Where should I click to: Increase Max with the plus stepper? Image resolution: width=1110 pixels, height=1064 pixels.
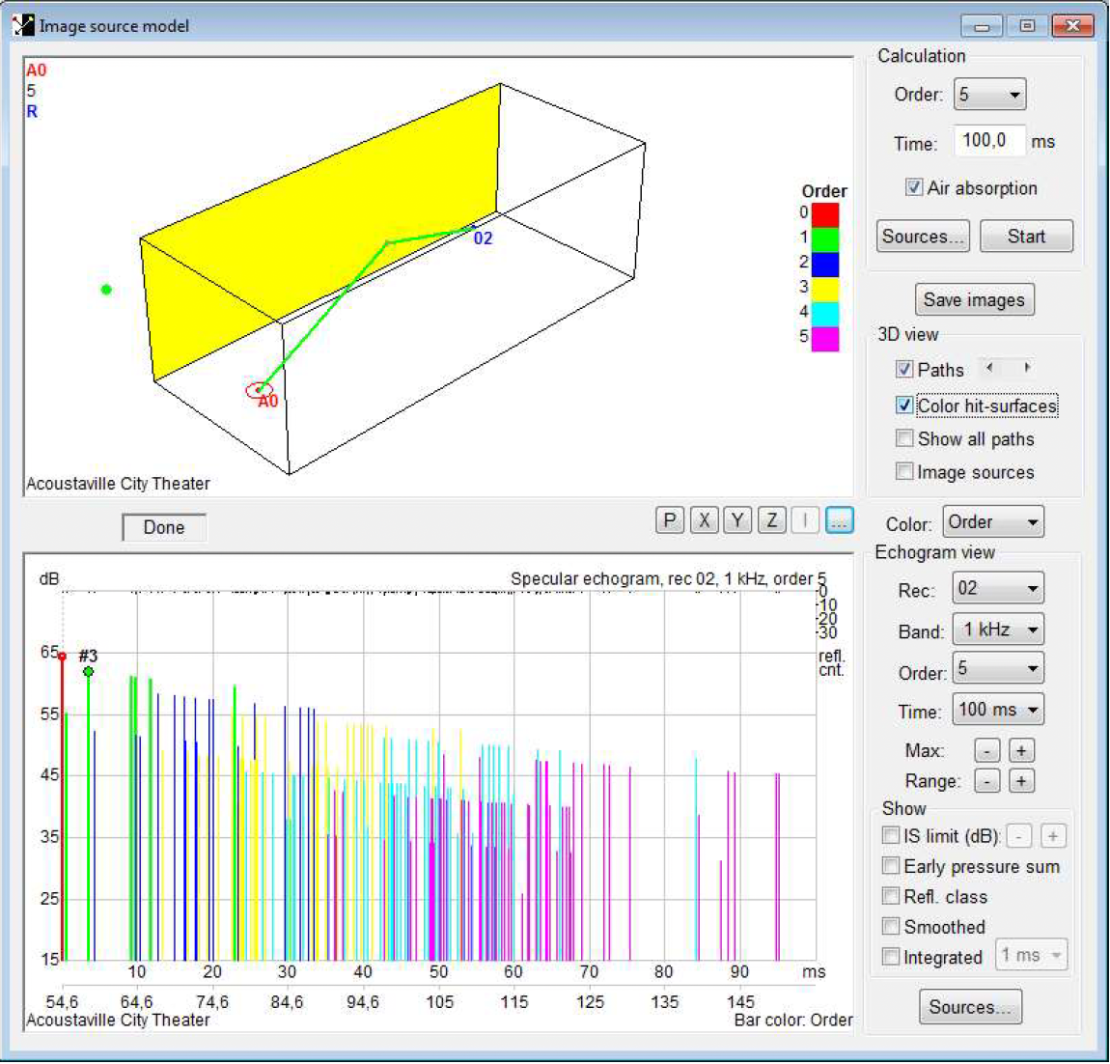coord(1021,751)
